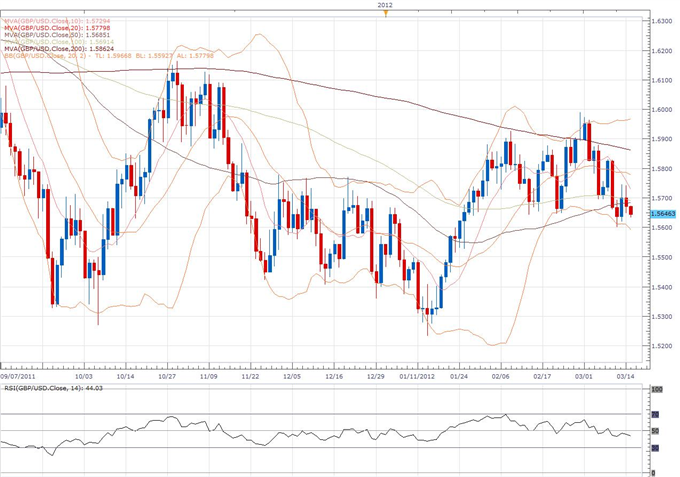Click the orange 2012 year marker triangle
The width and height of the screenshot is (680, 477).
click(385, 13)
